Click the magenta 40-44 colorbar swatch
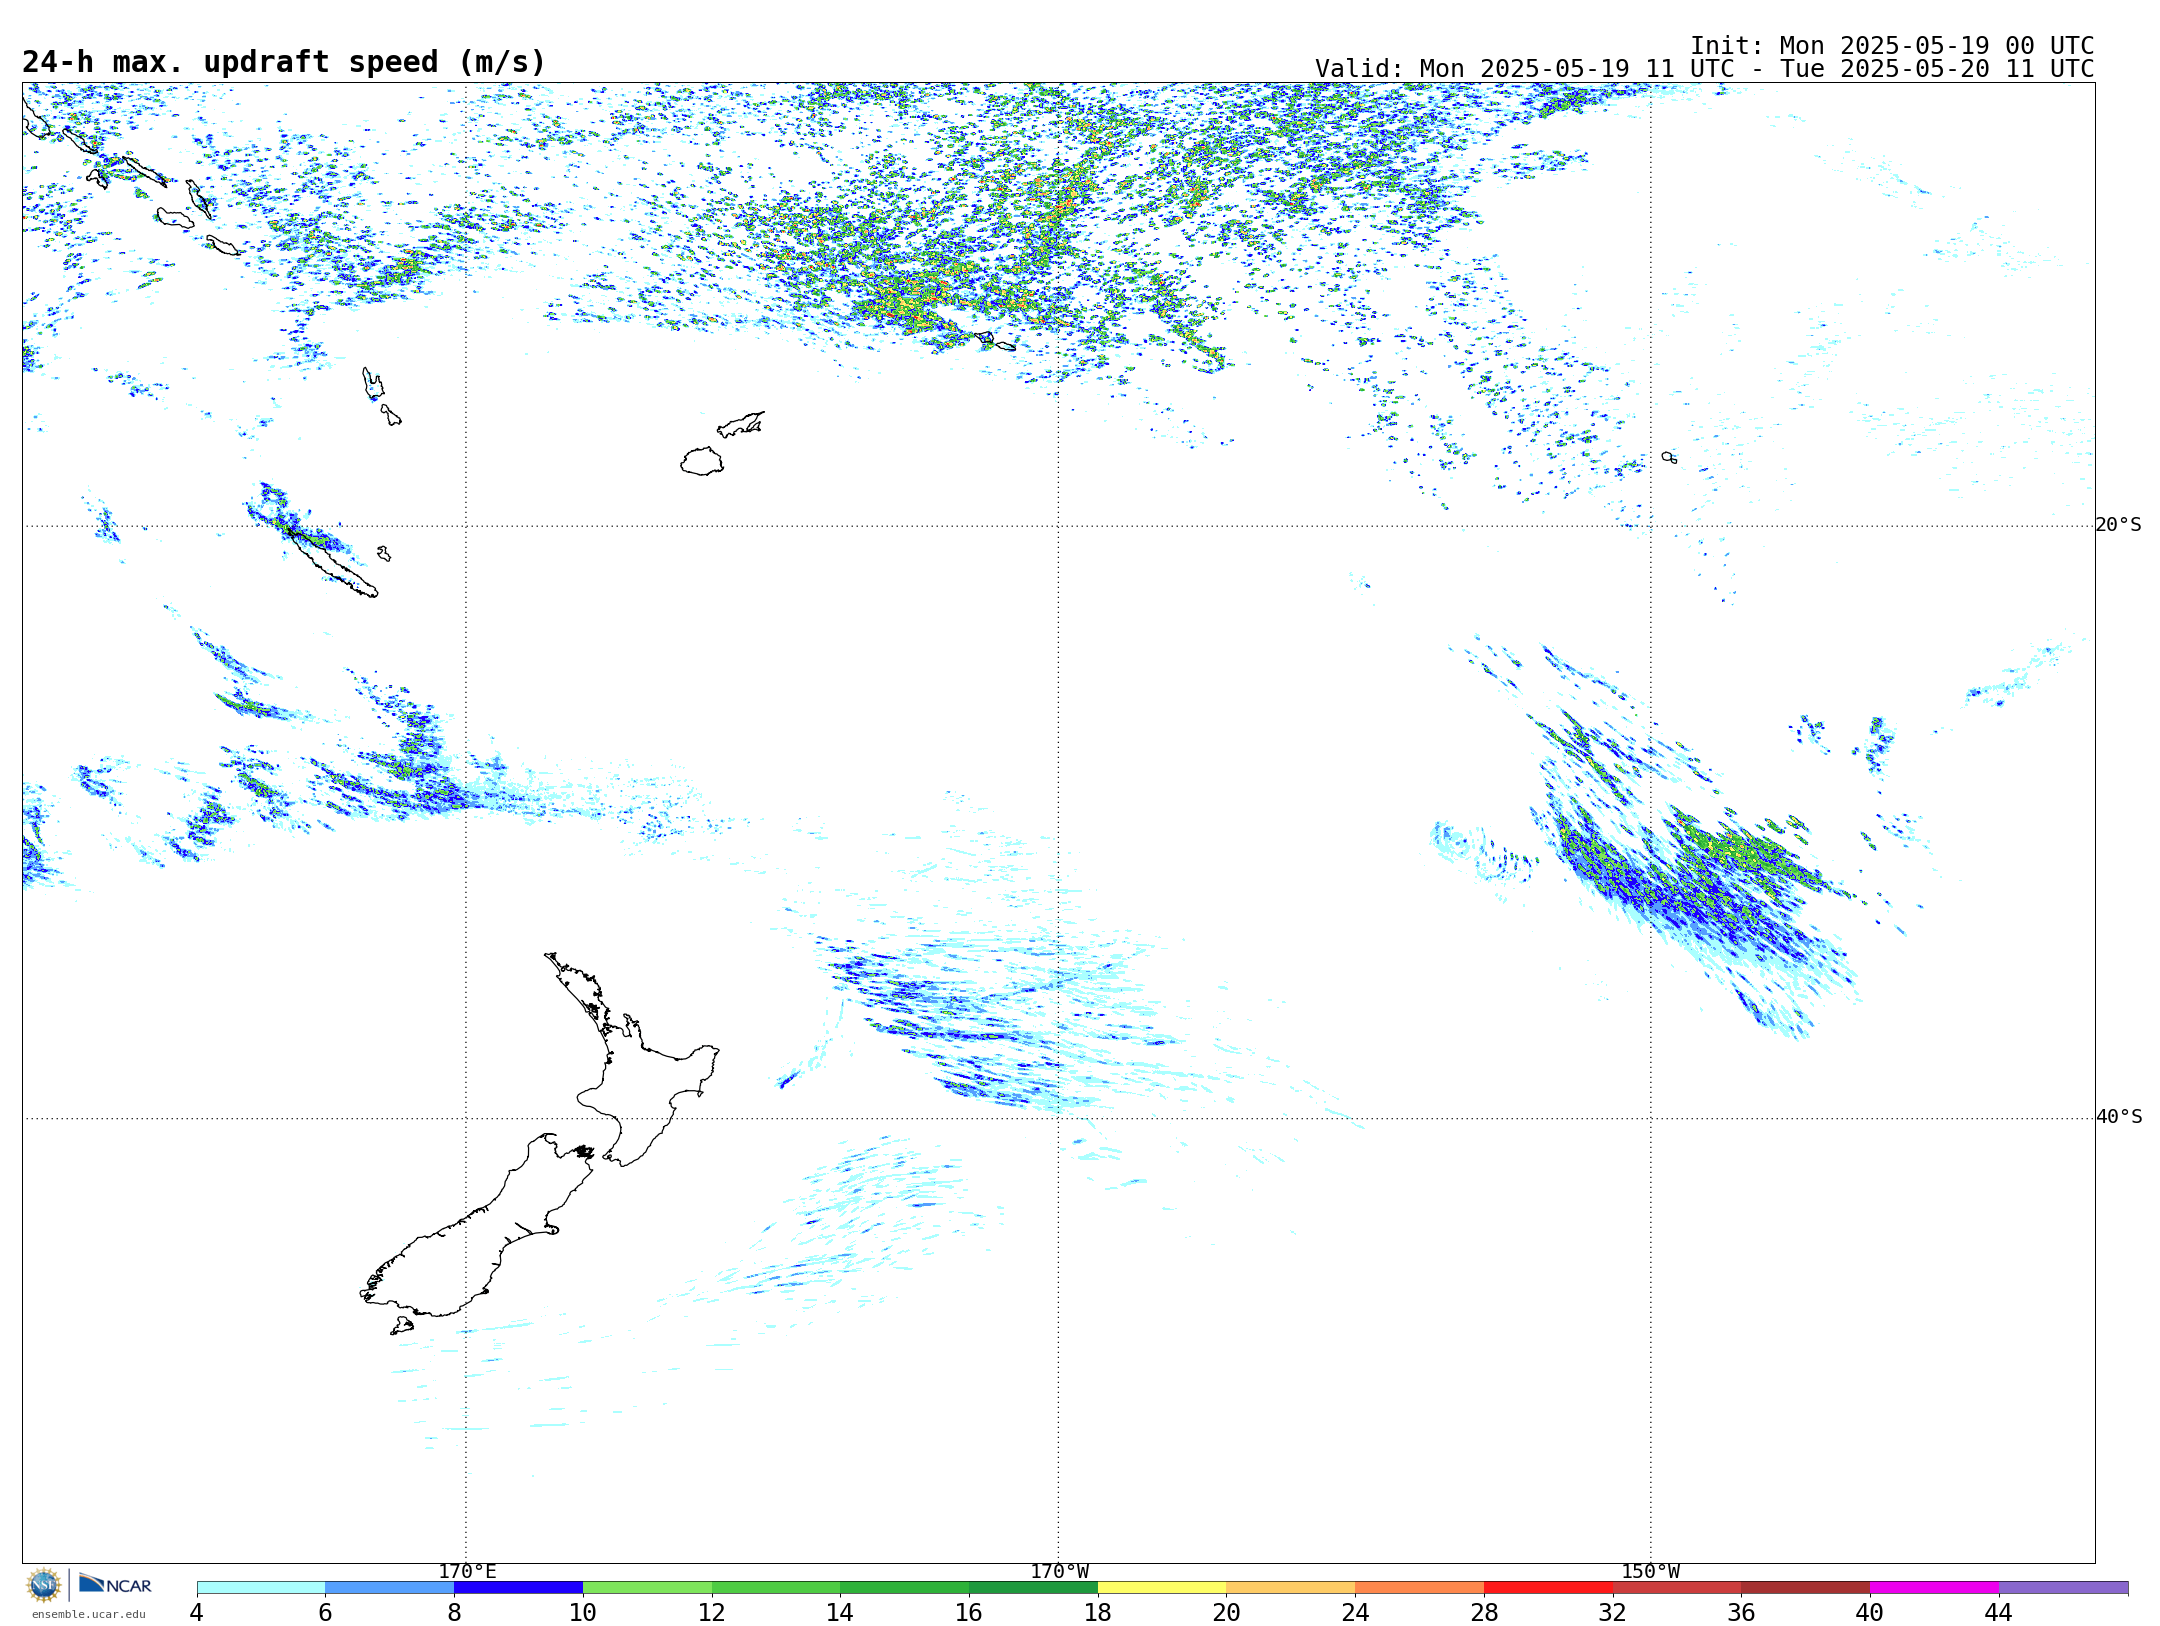The height and width of the screenshot is (1626, 2160). click(1935, 1587)
